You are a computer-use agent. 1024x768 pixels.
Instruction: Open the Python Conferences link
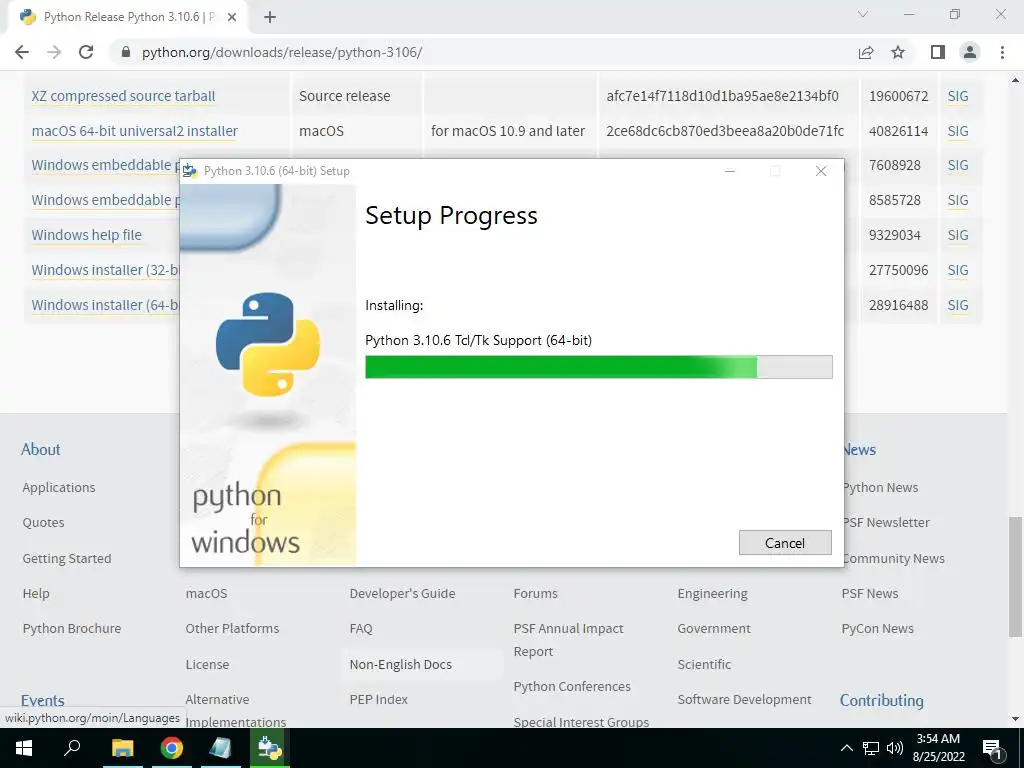pos(572,686)
